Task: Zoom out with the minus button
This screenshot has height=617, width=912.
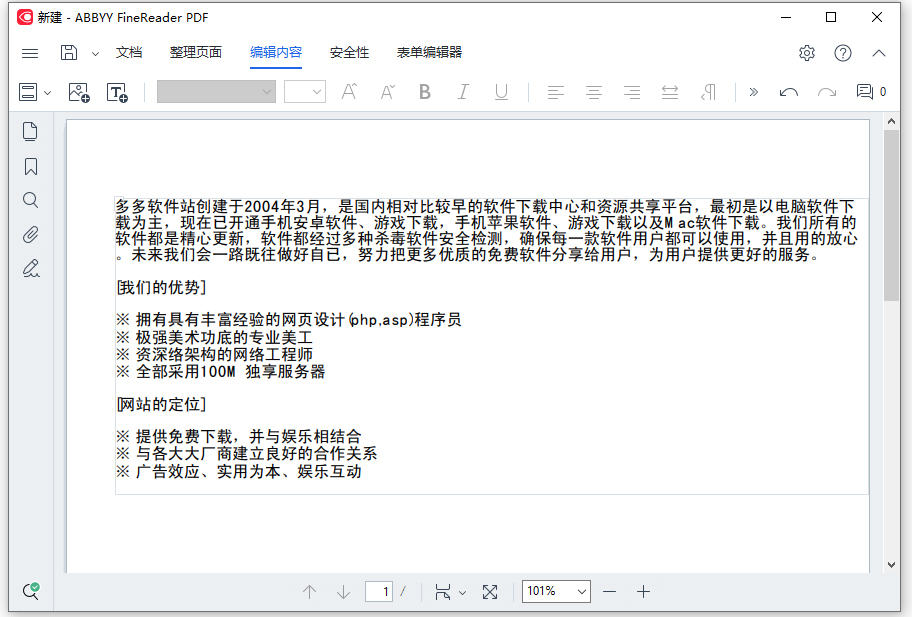Action: (x=610, y=592)
